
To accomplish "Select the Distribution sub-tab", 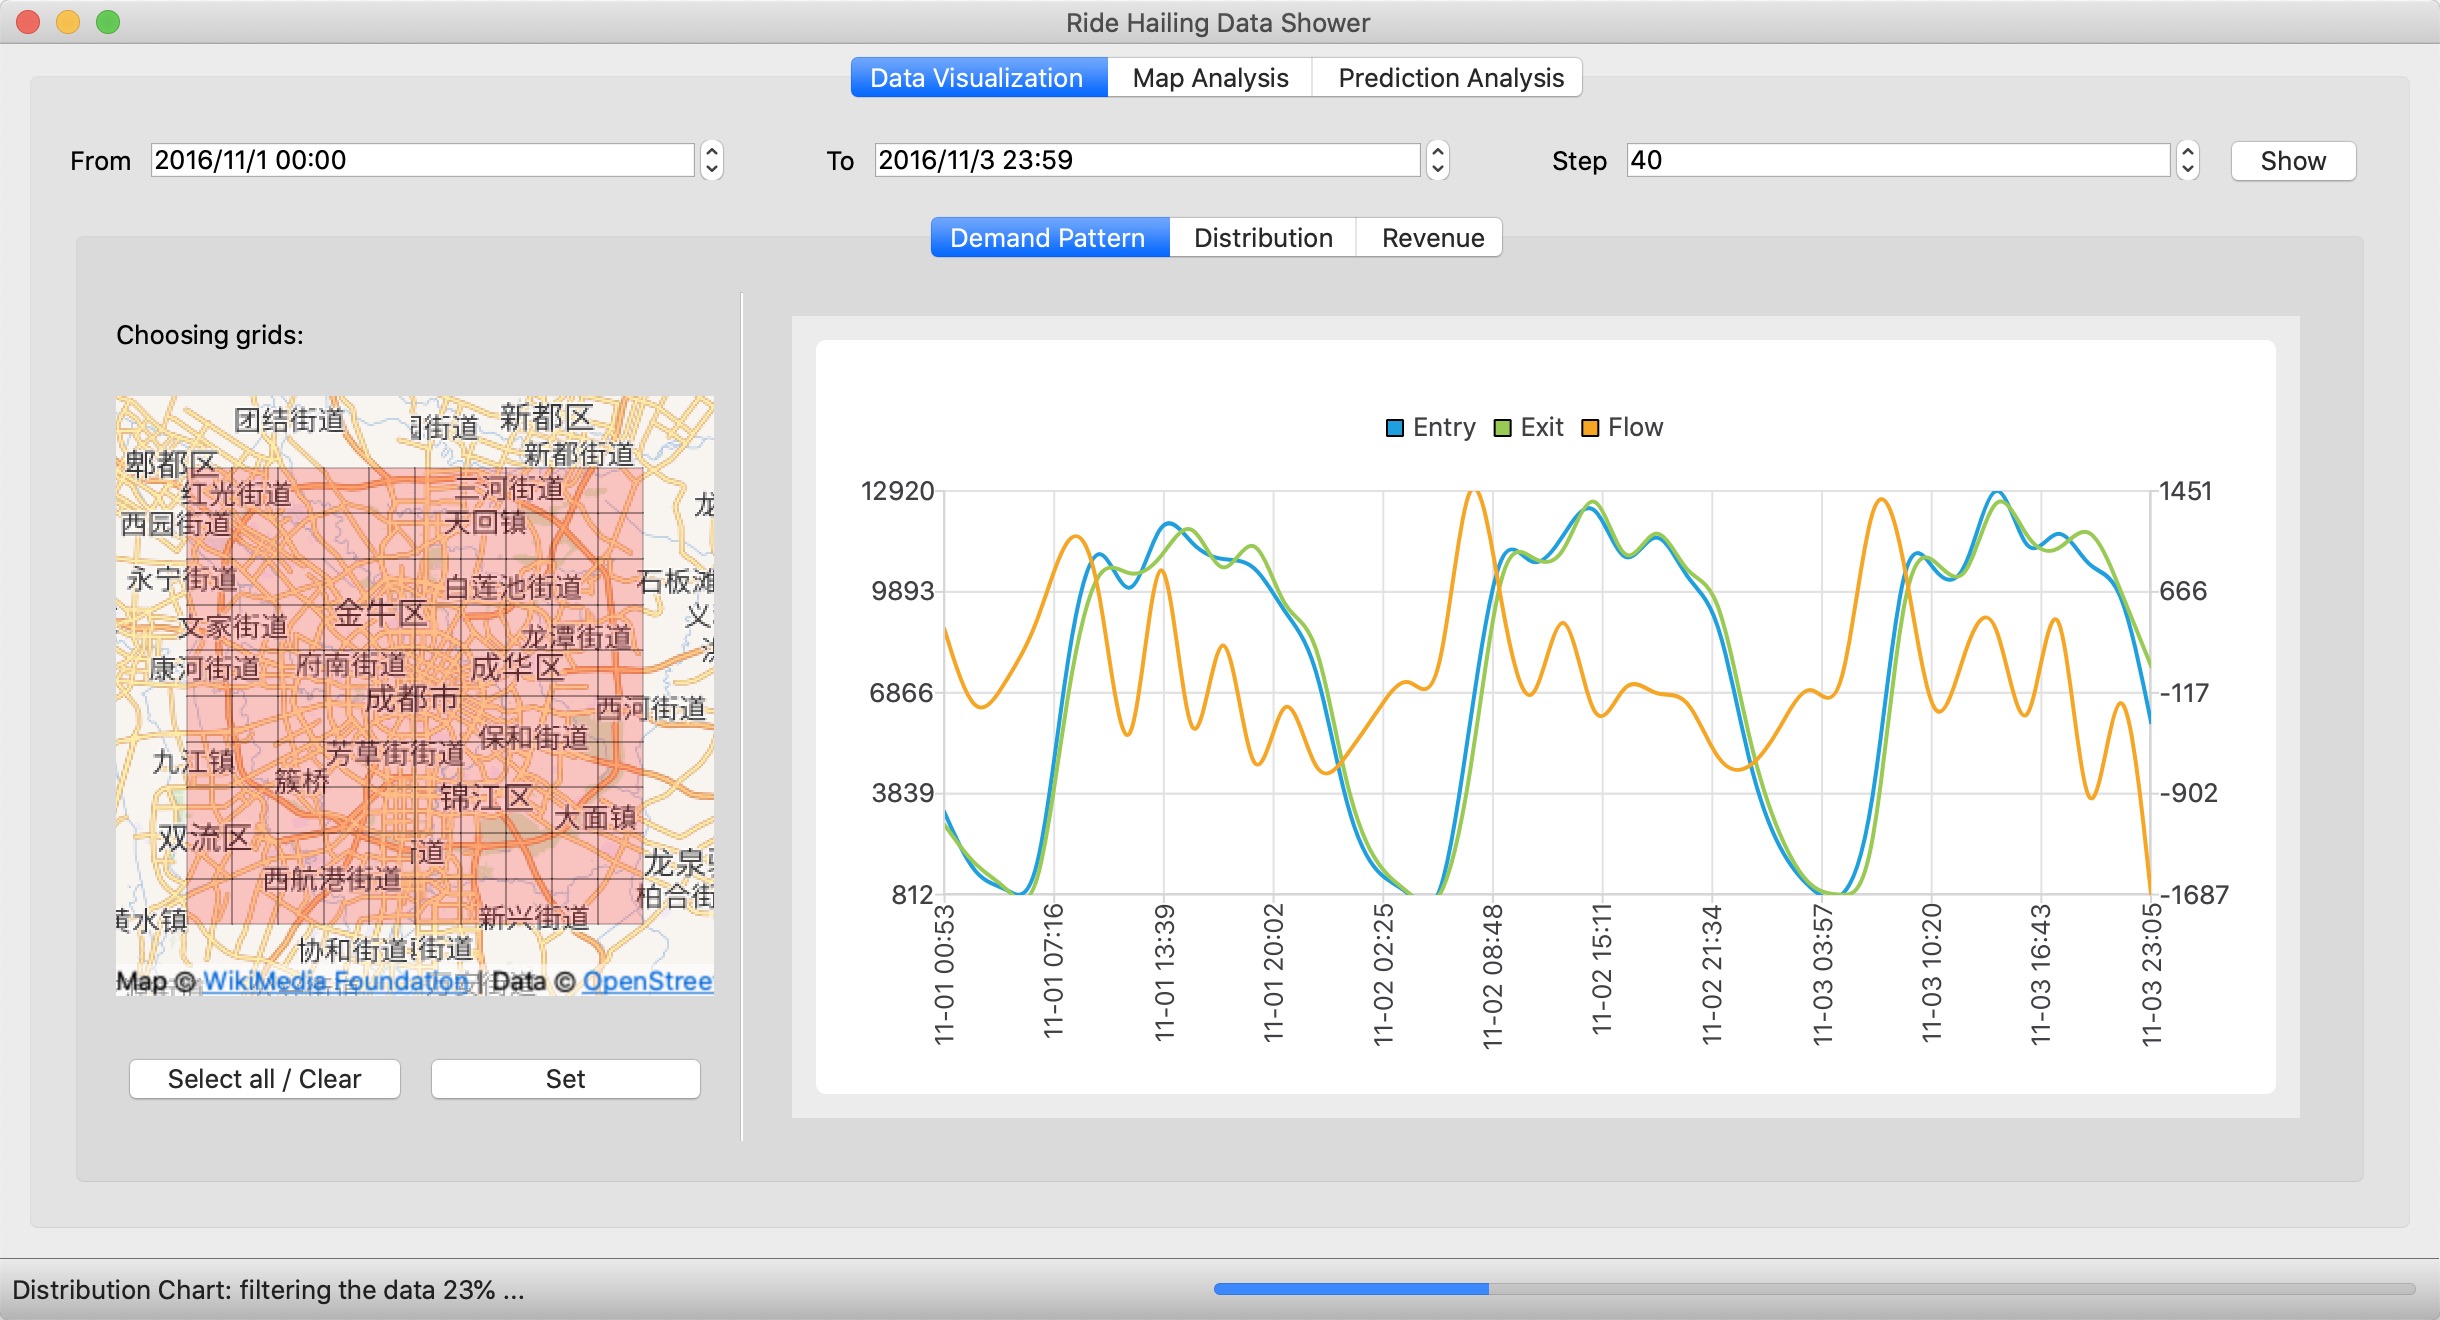I will 1262,238.
